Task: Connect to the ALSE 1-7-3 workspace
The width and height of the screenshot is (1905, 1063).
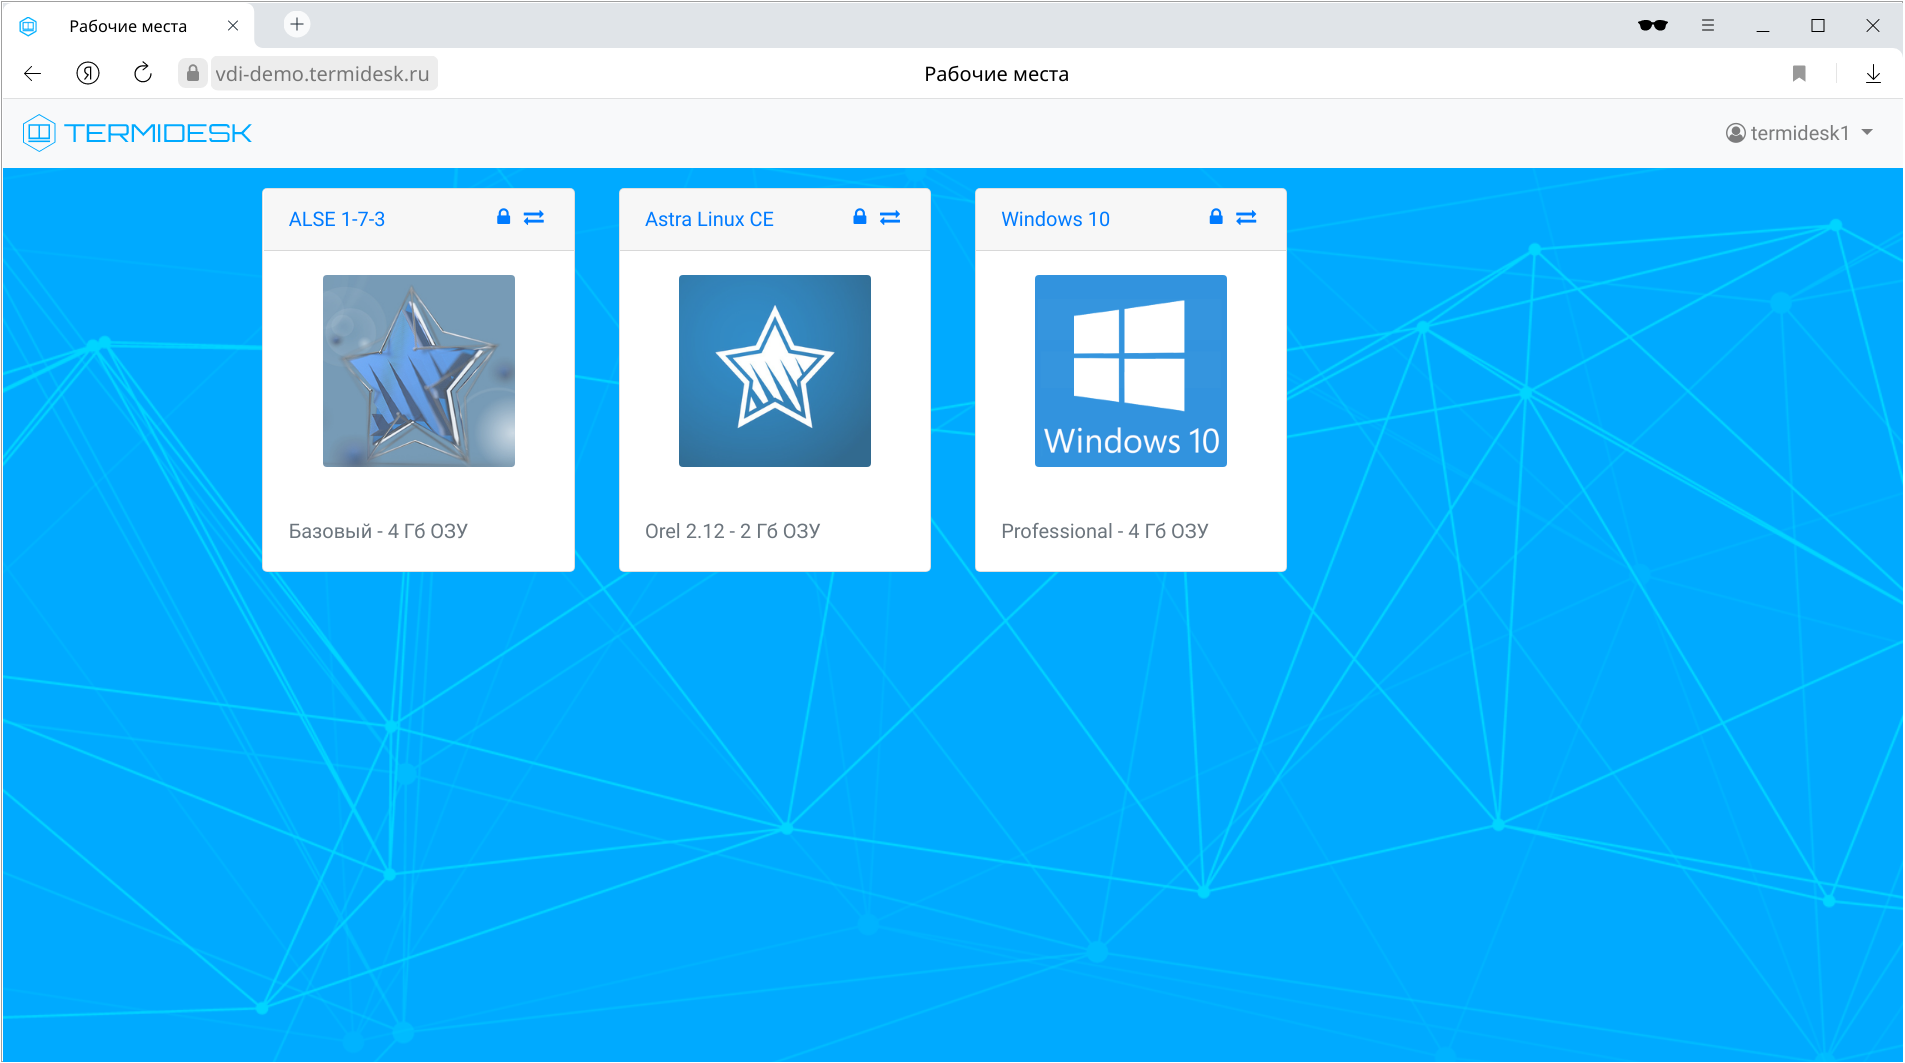Action: 533,217
